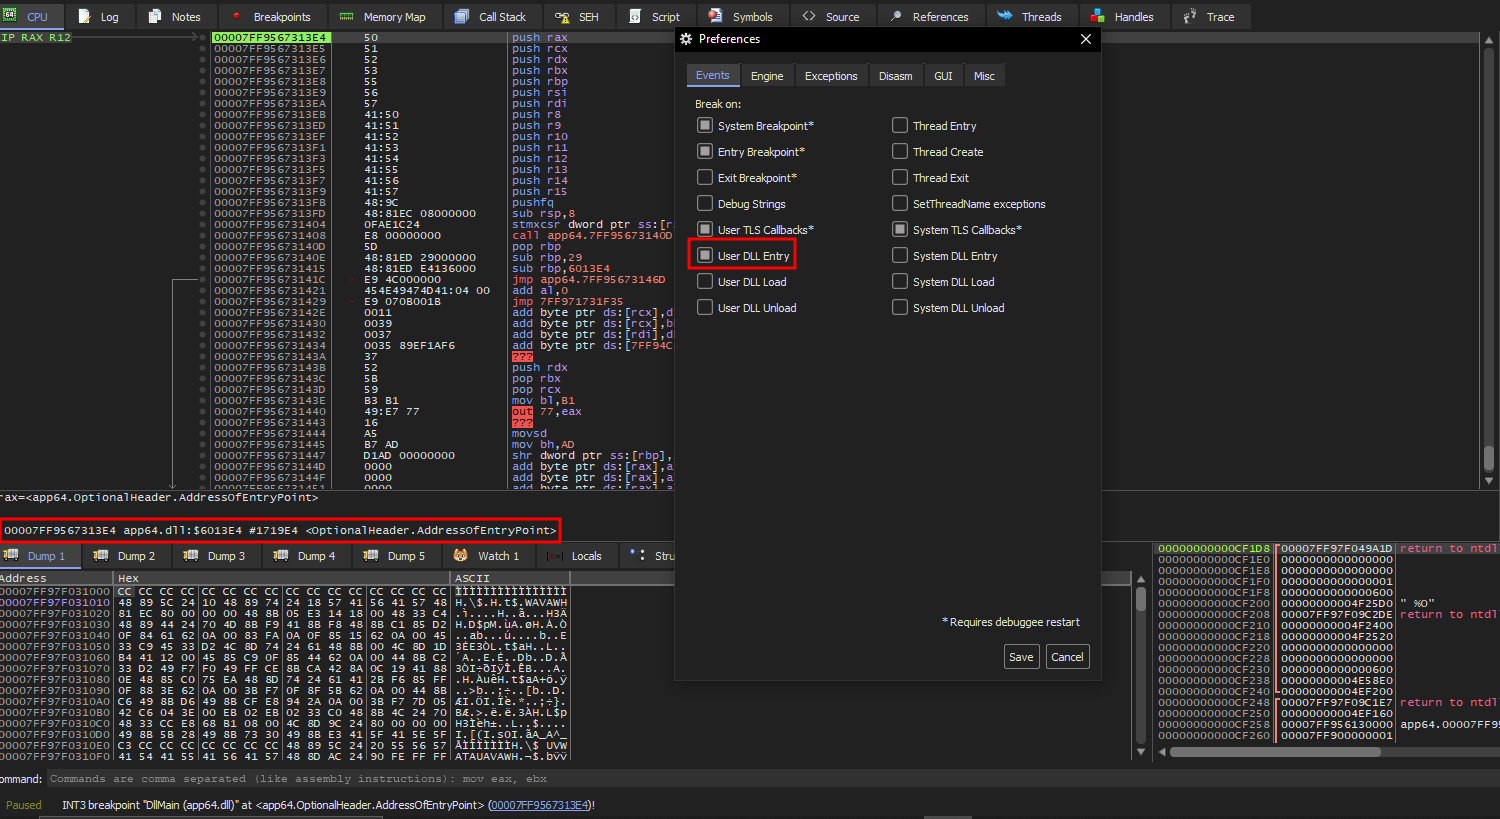
Task: Save the preferences changes
Action: [1021, 656]
